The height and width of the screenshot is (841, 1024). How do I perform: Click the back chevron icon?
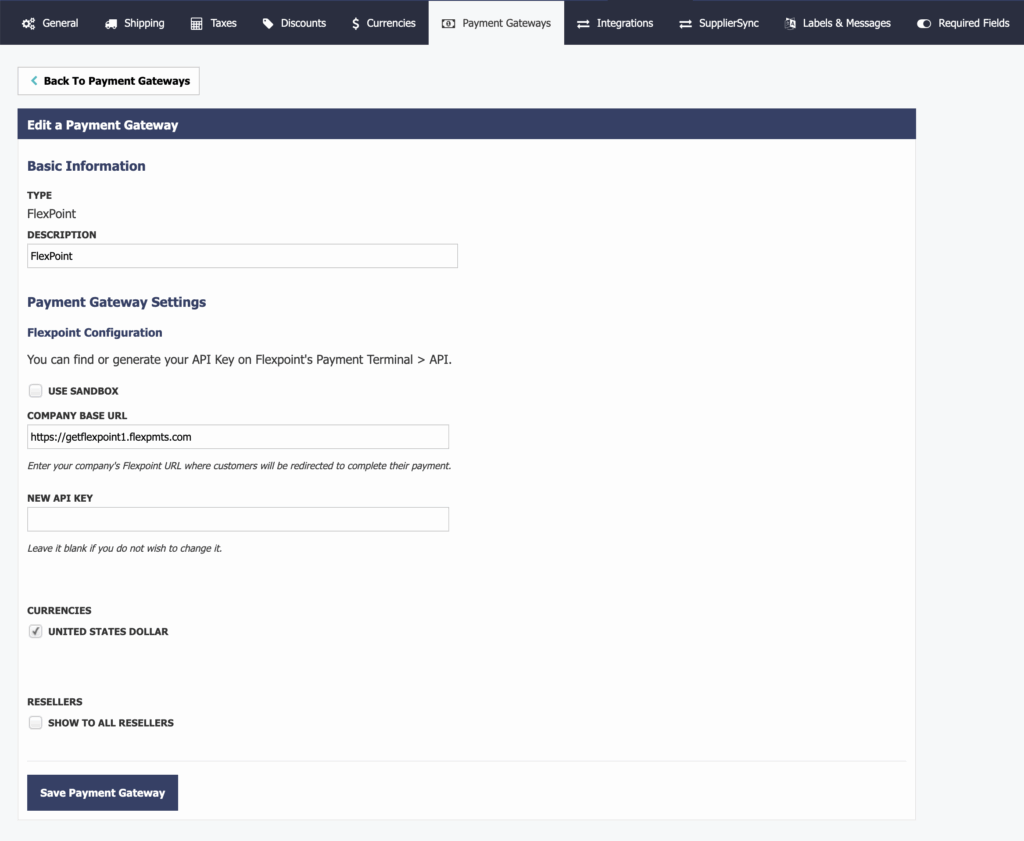[34, 80]
